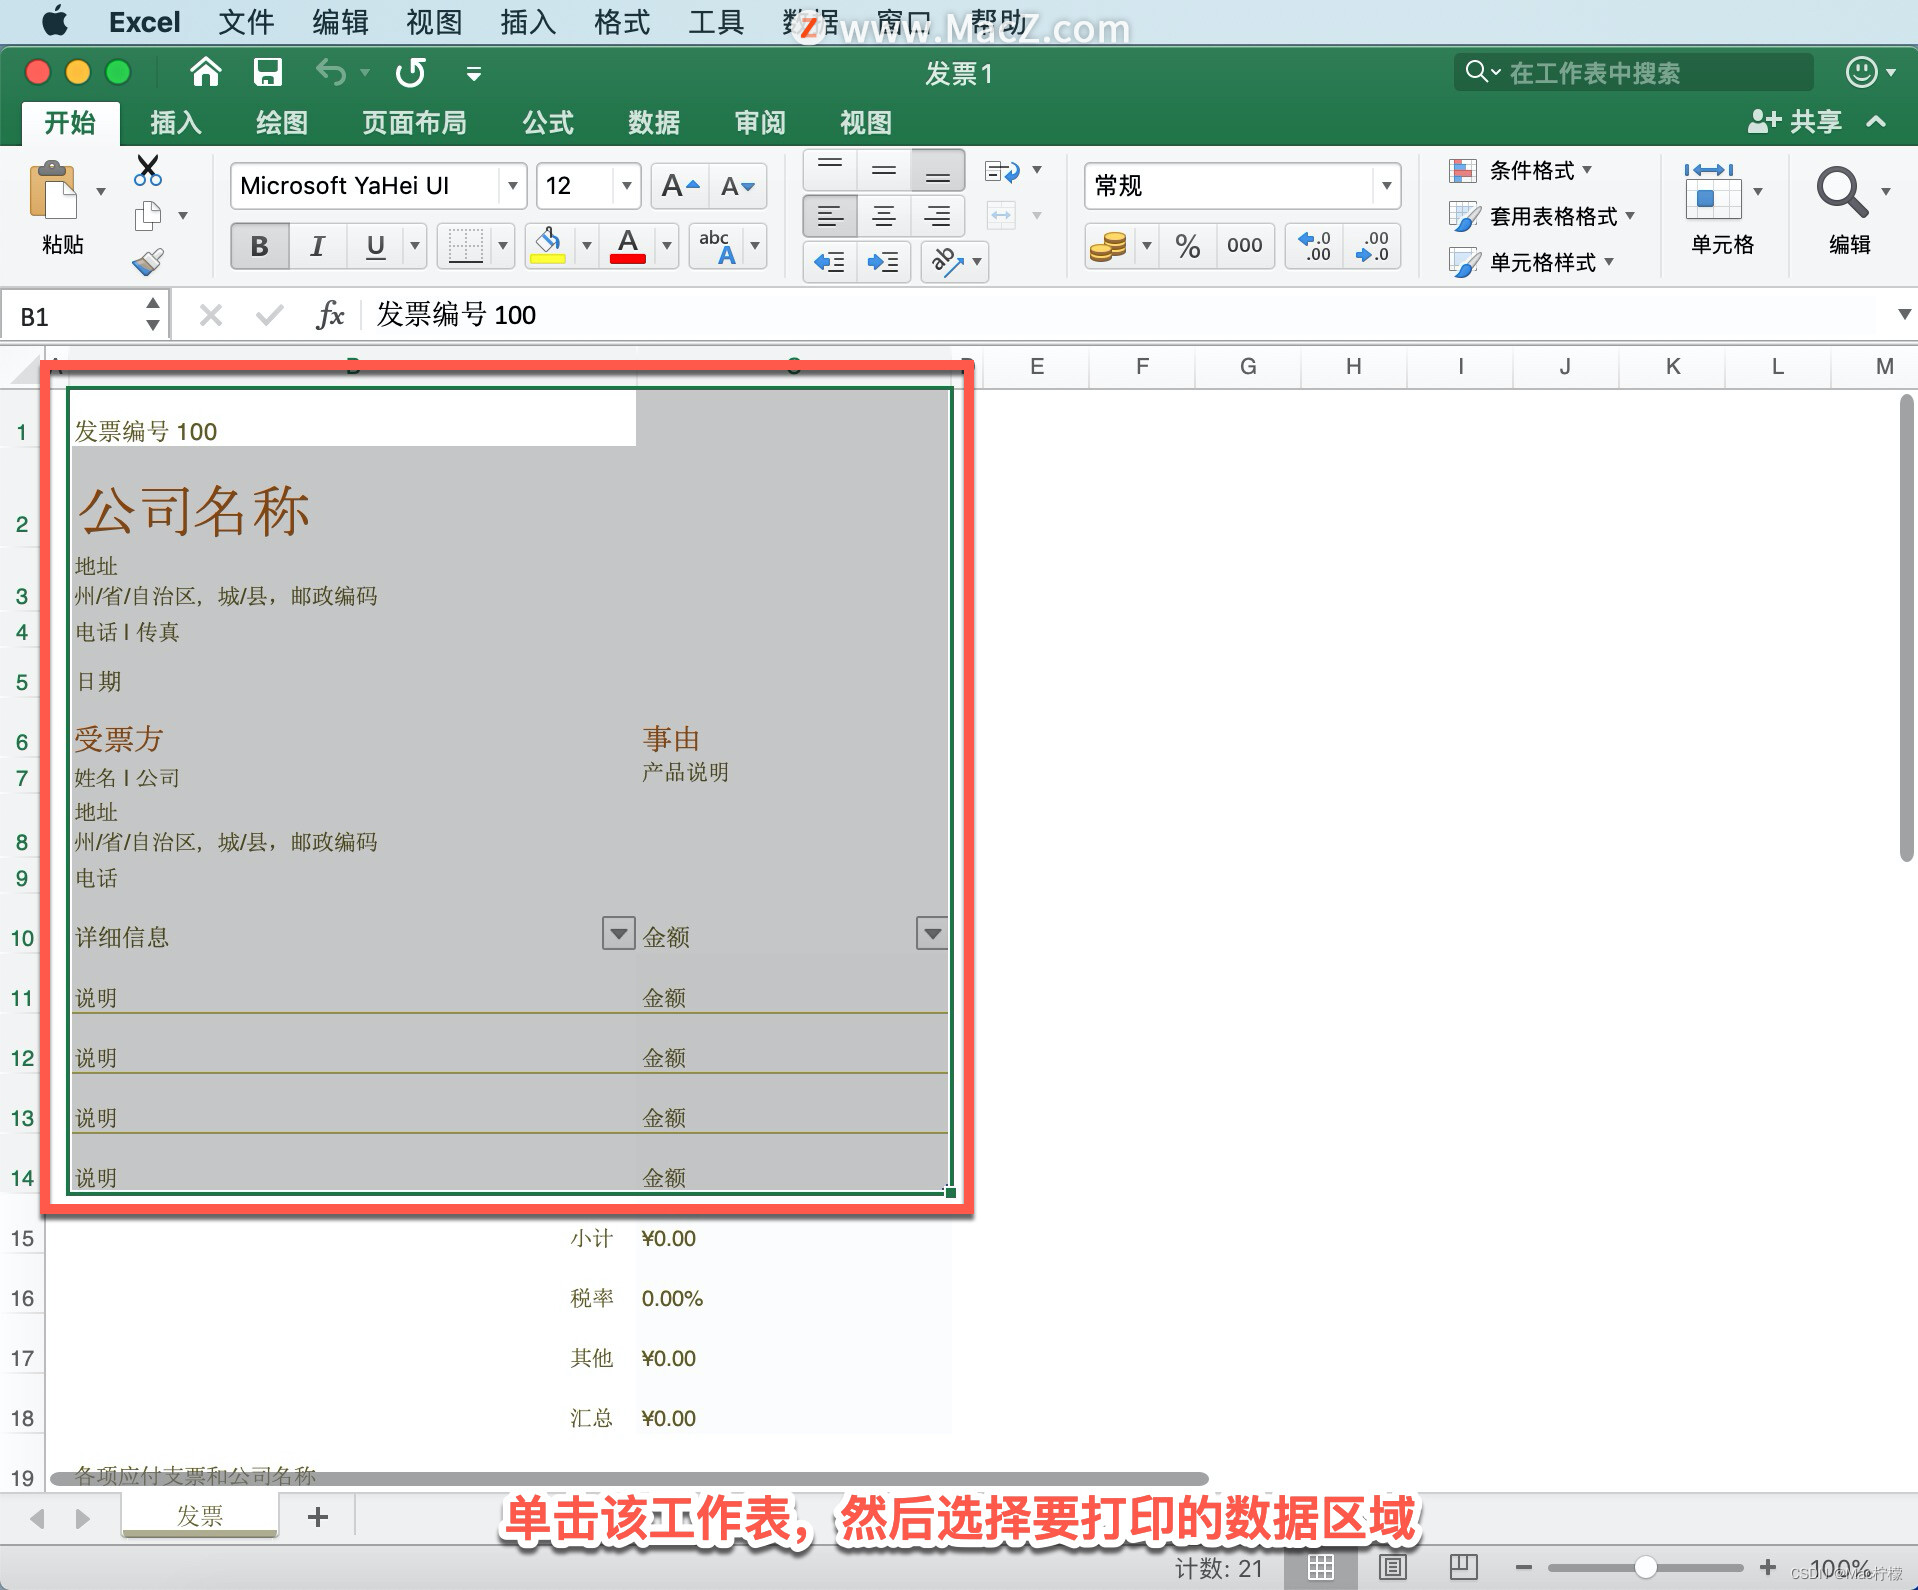Copy selection with the copy icon
The width and height of the screenshot is (1918, 1590).
click(x=148, y=215)
